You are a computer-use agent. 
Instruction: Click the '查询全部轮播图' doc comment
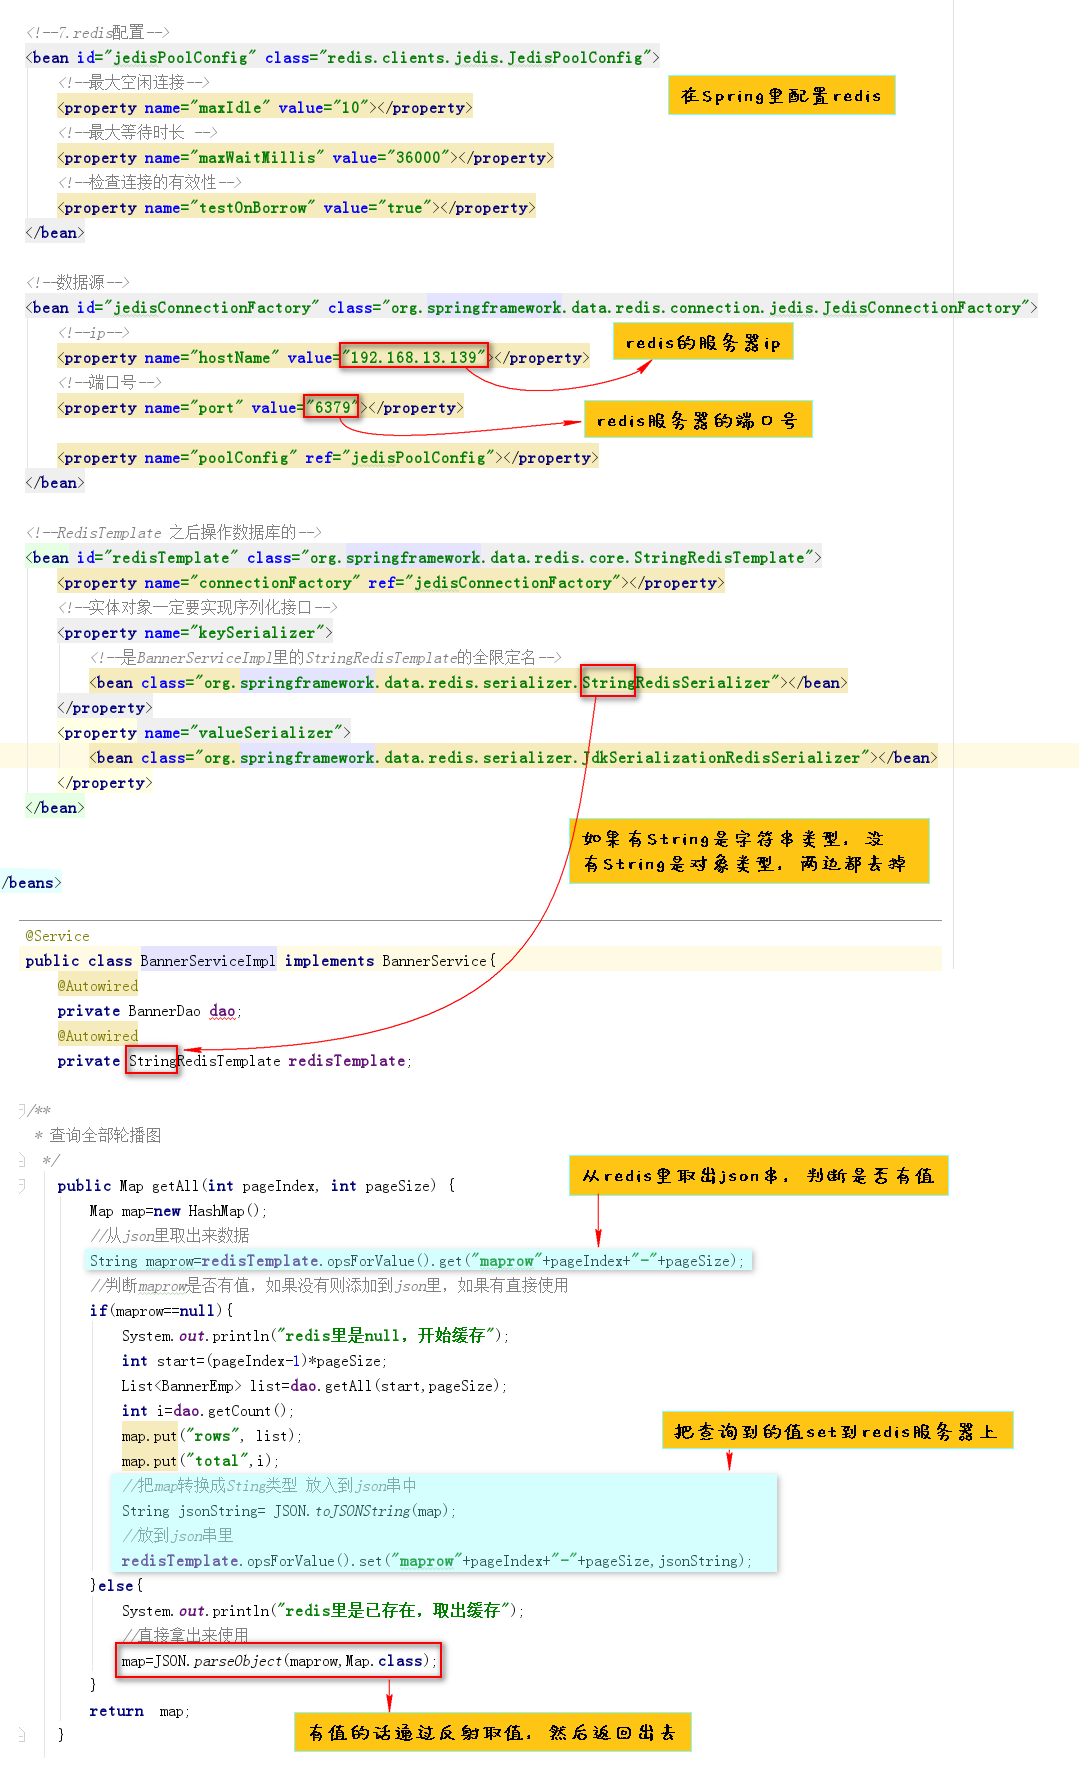pos(105,1136)
